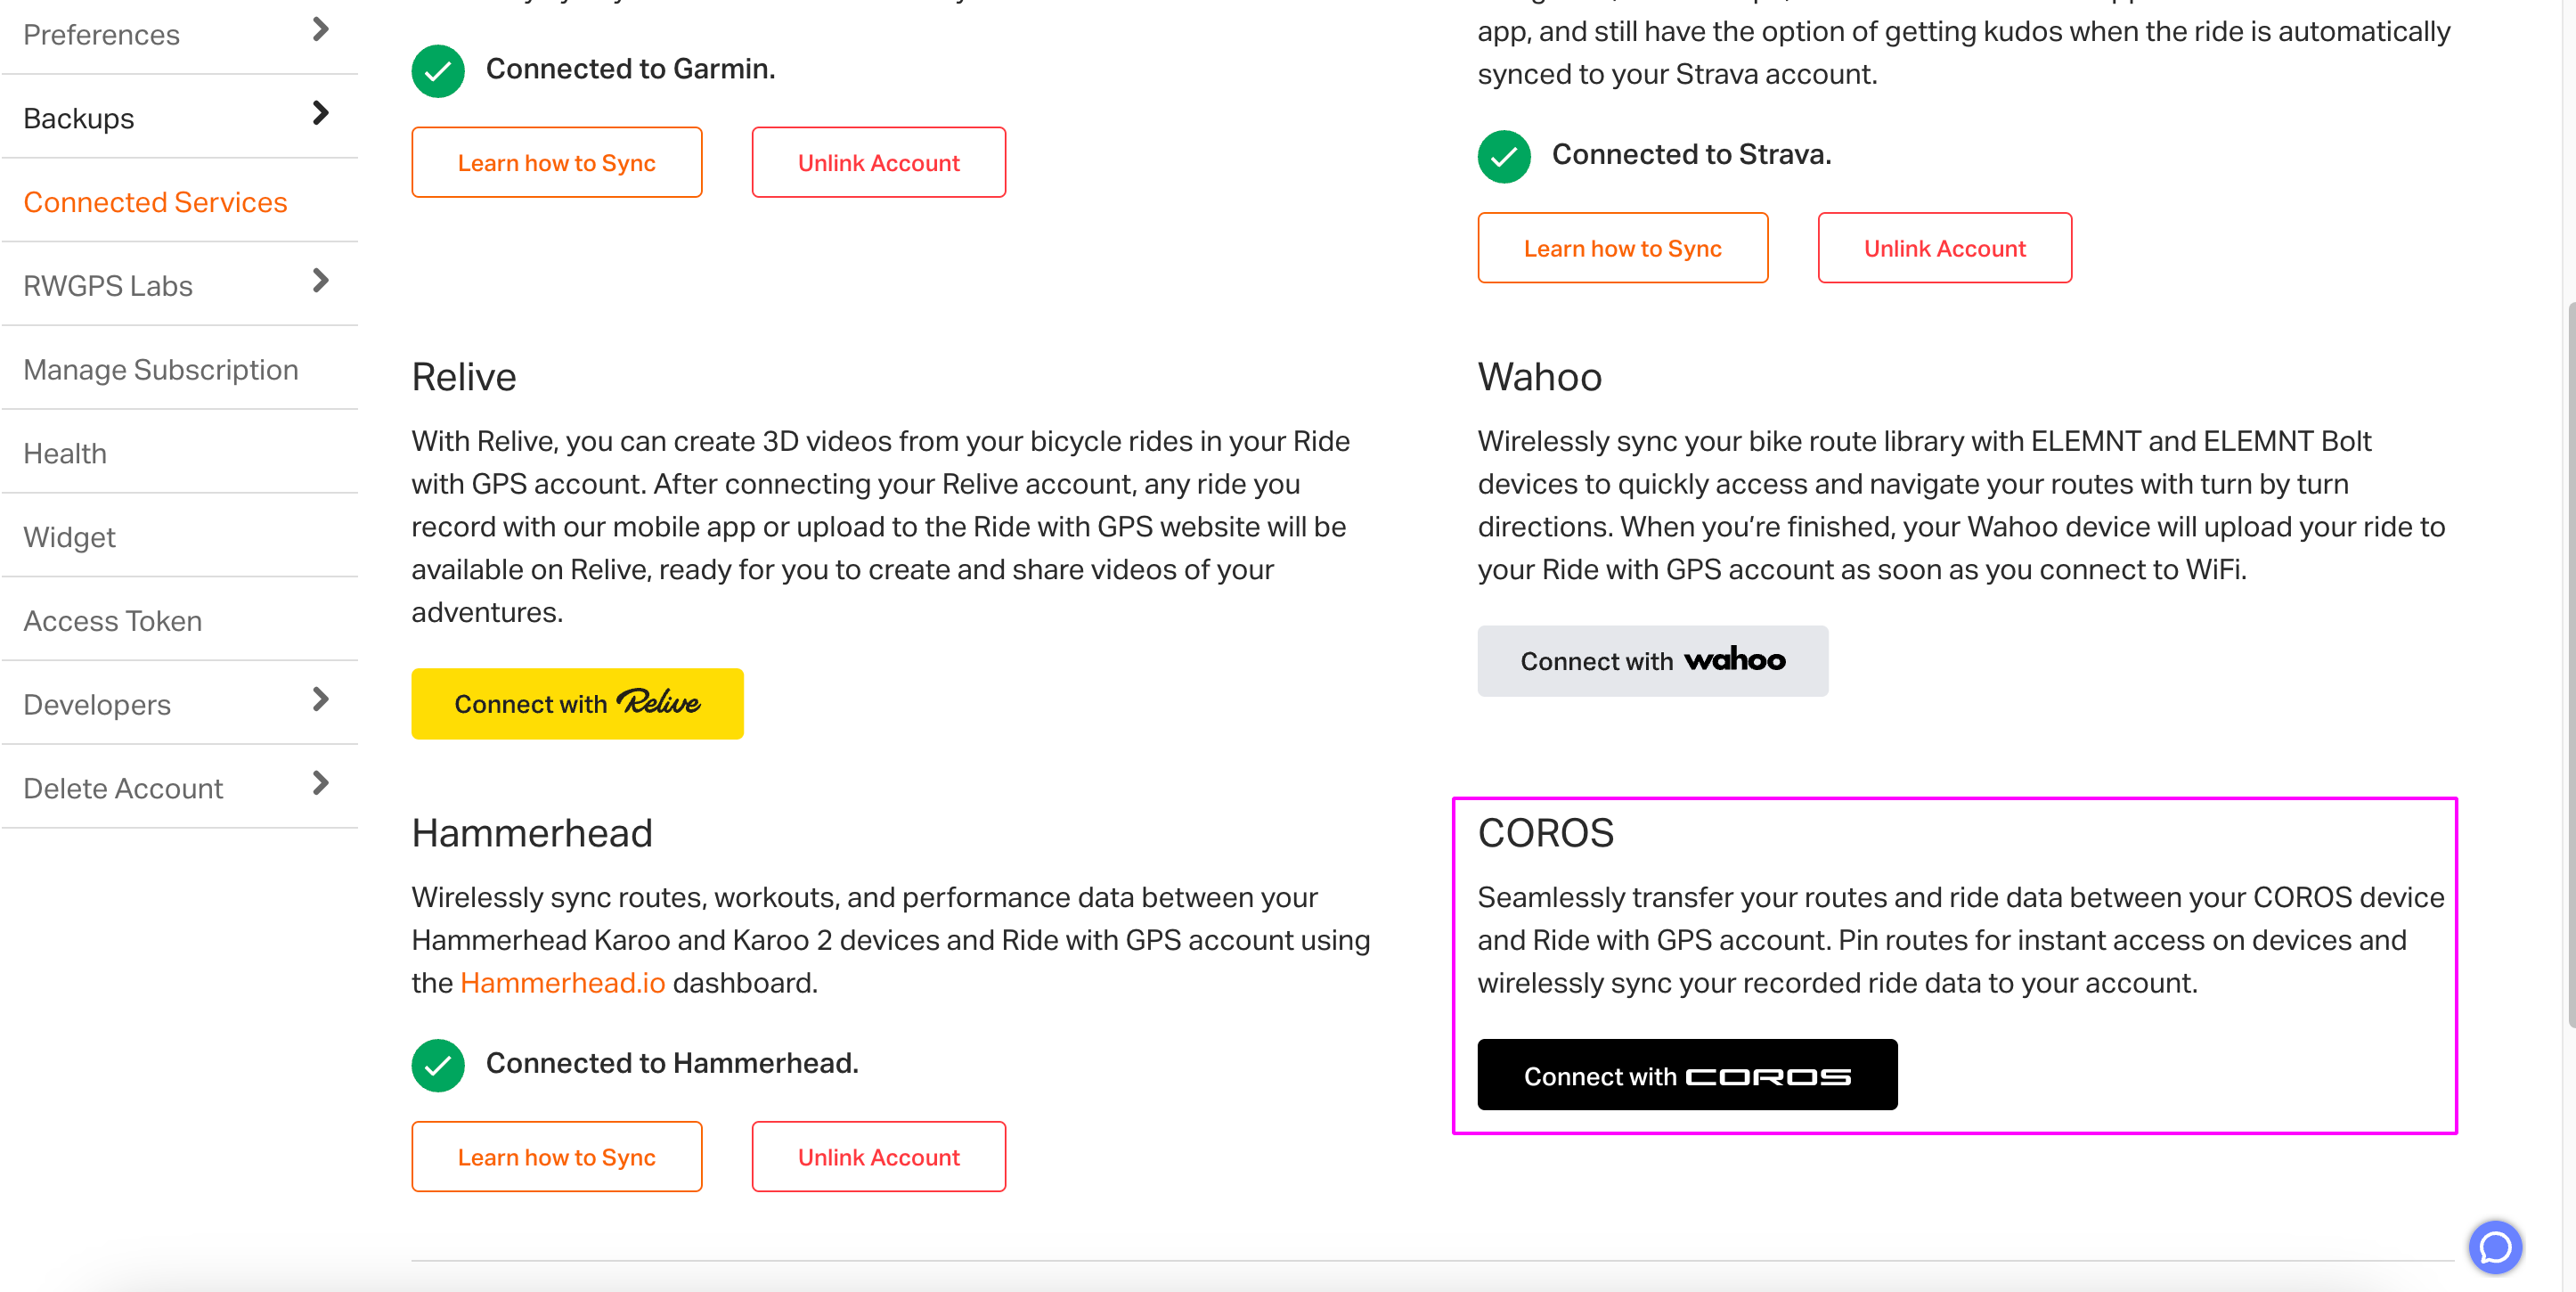This screenshot has height=1292, width=2576.
Task: Expand the Preferences chevron arrow
Action: tap(320, 30)
